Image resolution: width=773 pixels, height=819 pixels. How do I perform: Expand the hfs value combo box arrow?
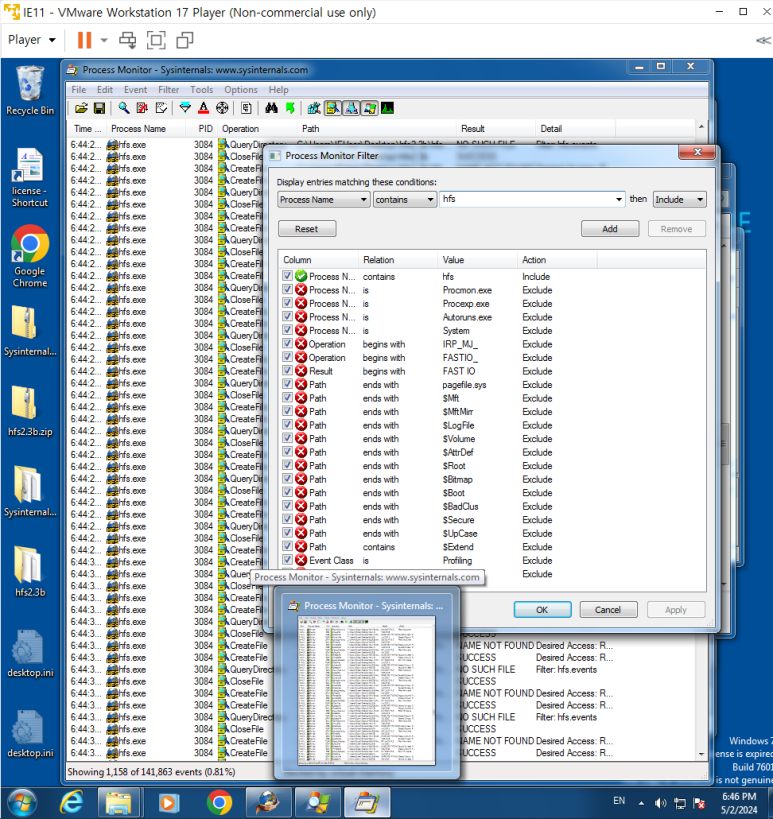coord(619,200)
